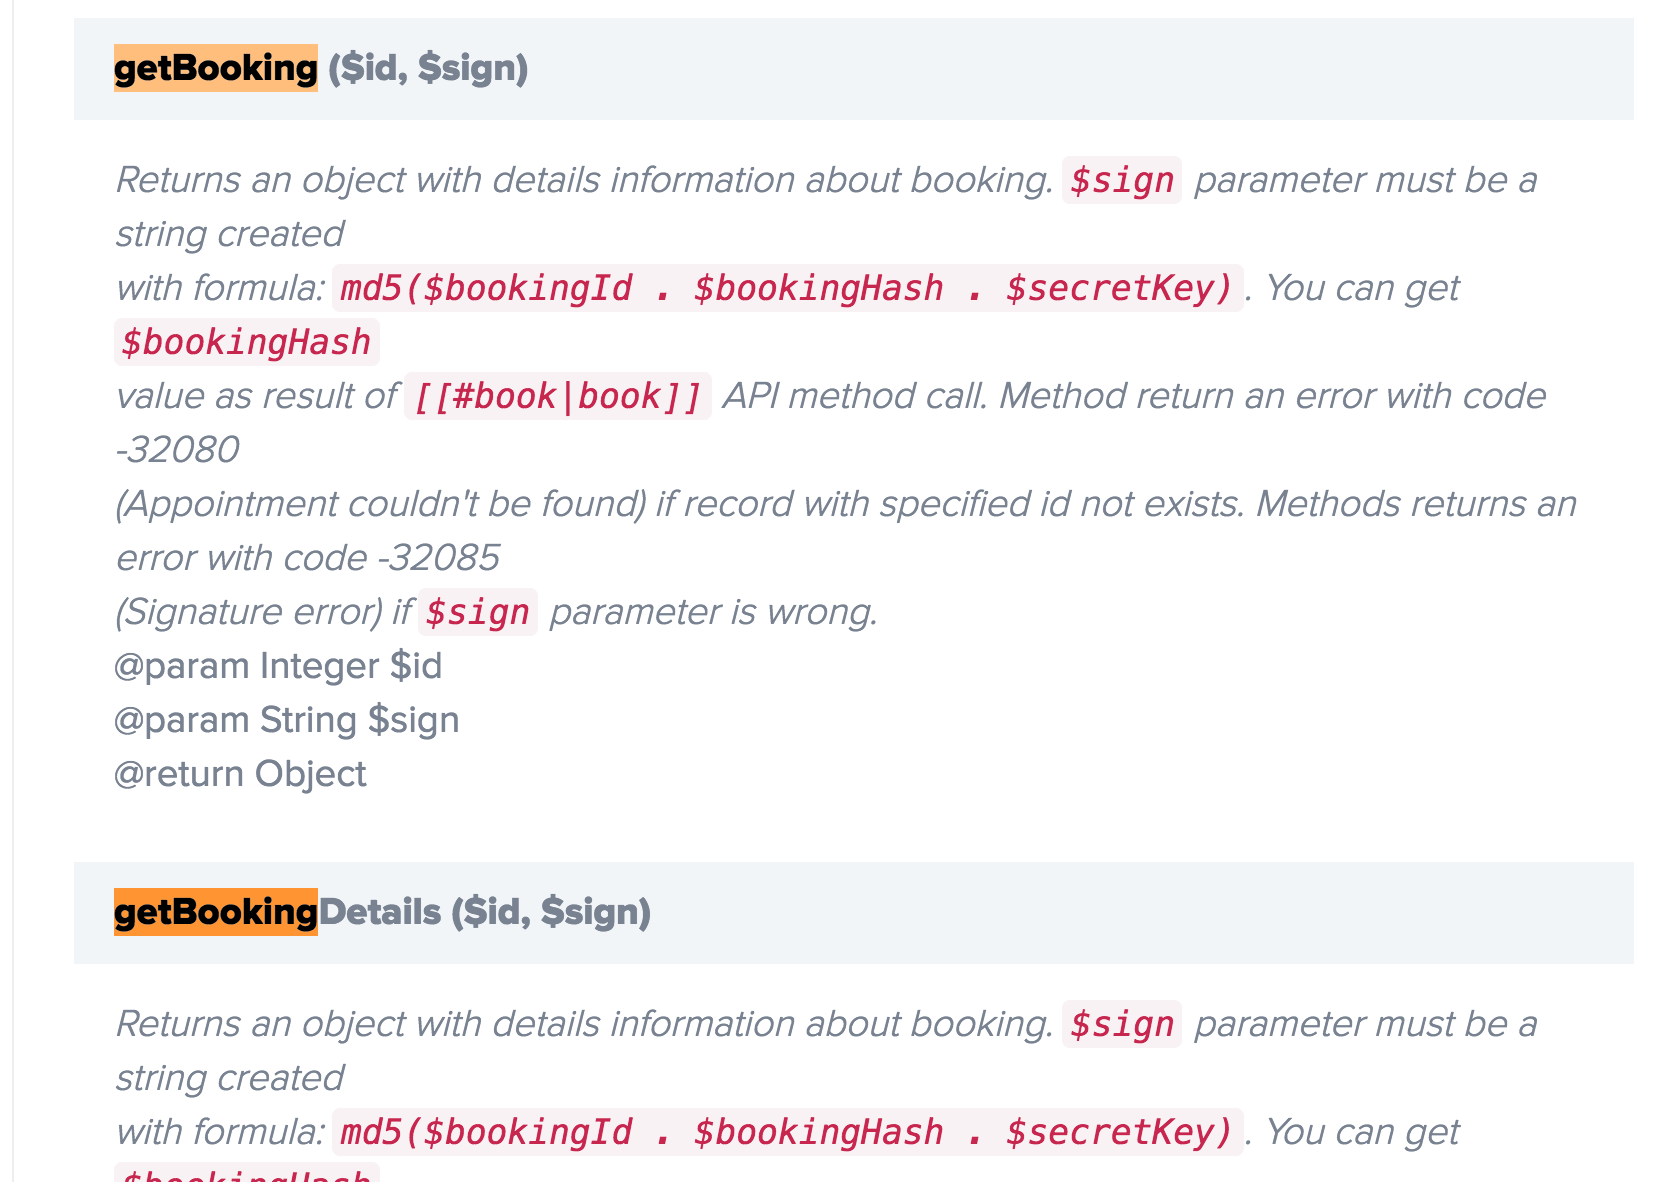Click ($id, $sign) parameters in getBooking heading

(x=428, y=68)
